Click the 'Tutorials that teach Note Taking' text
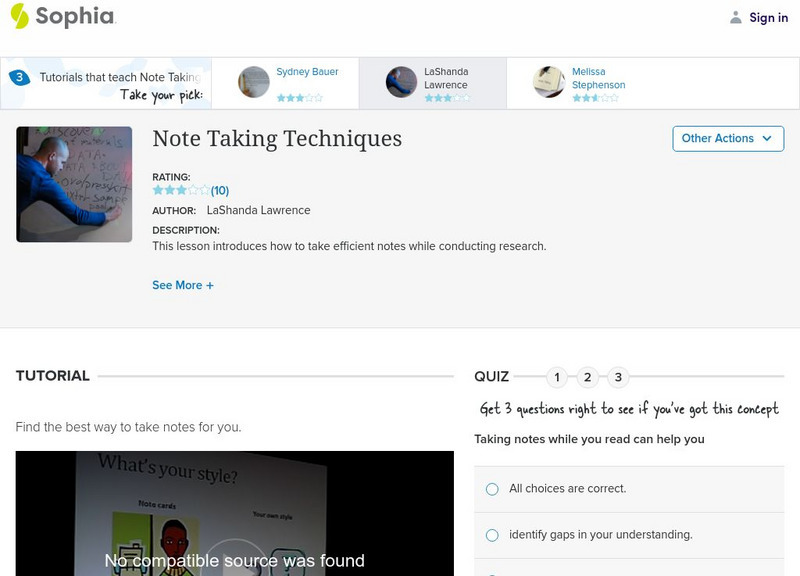Viewport: 800px width, 576px height. point(120,78)
